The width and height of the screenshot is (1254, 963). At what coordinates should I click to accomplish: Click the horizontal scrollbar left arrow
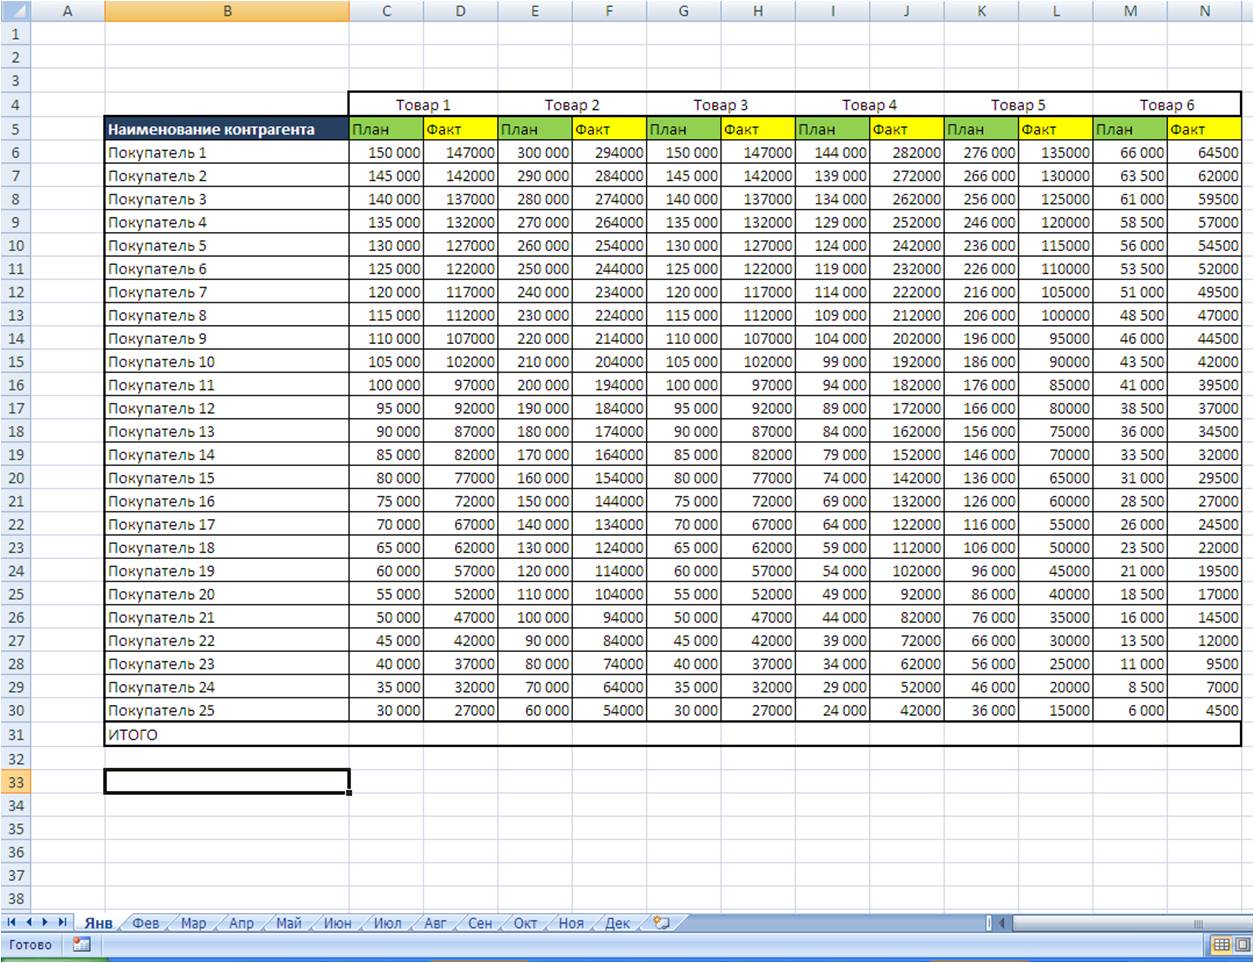(x=1003, y=923)
